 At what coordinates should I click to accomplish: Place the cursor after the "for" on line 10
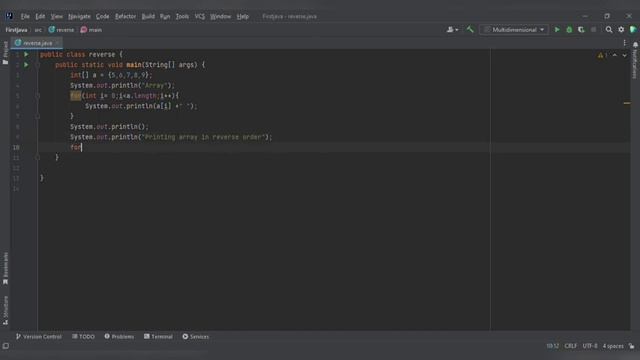pos(82,147)
